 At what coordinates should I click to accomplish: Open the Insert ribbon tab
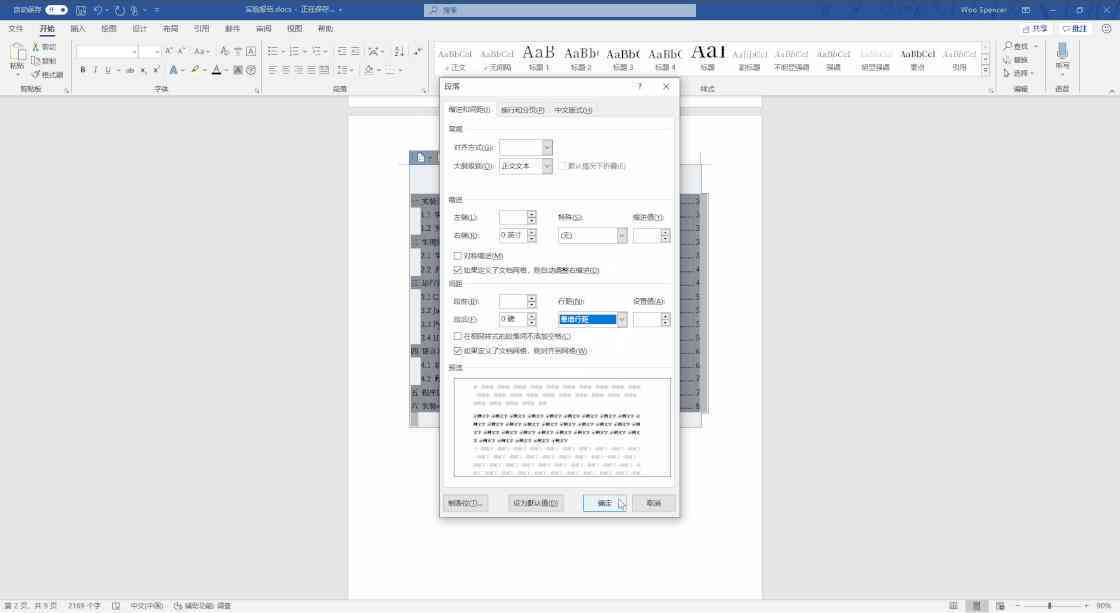[78, 29]
